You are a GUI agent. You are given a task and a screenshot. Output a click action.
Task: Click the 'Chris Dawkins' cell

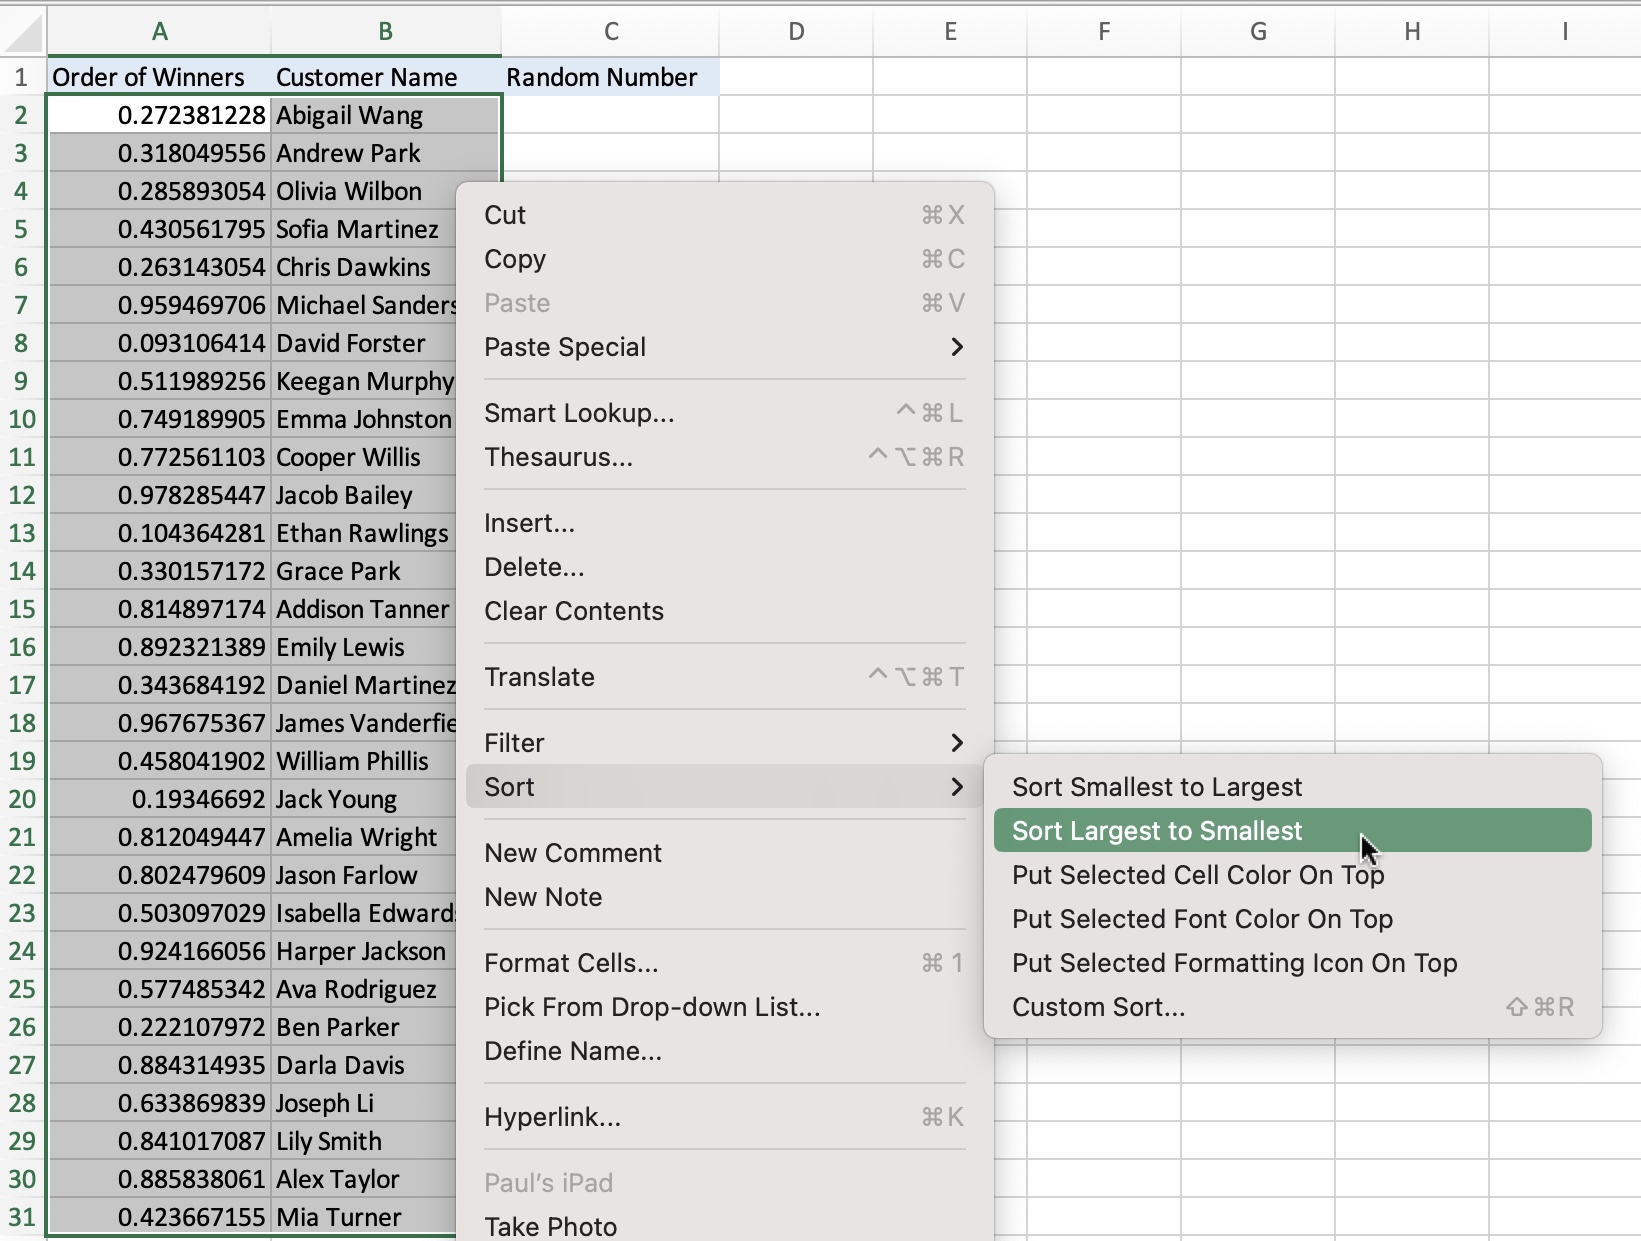[x=364, y=267]
